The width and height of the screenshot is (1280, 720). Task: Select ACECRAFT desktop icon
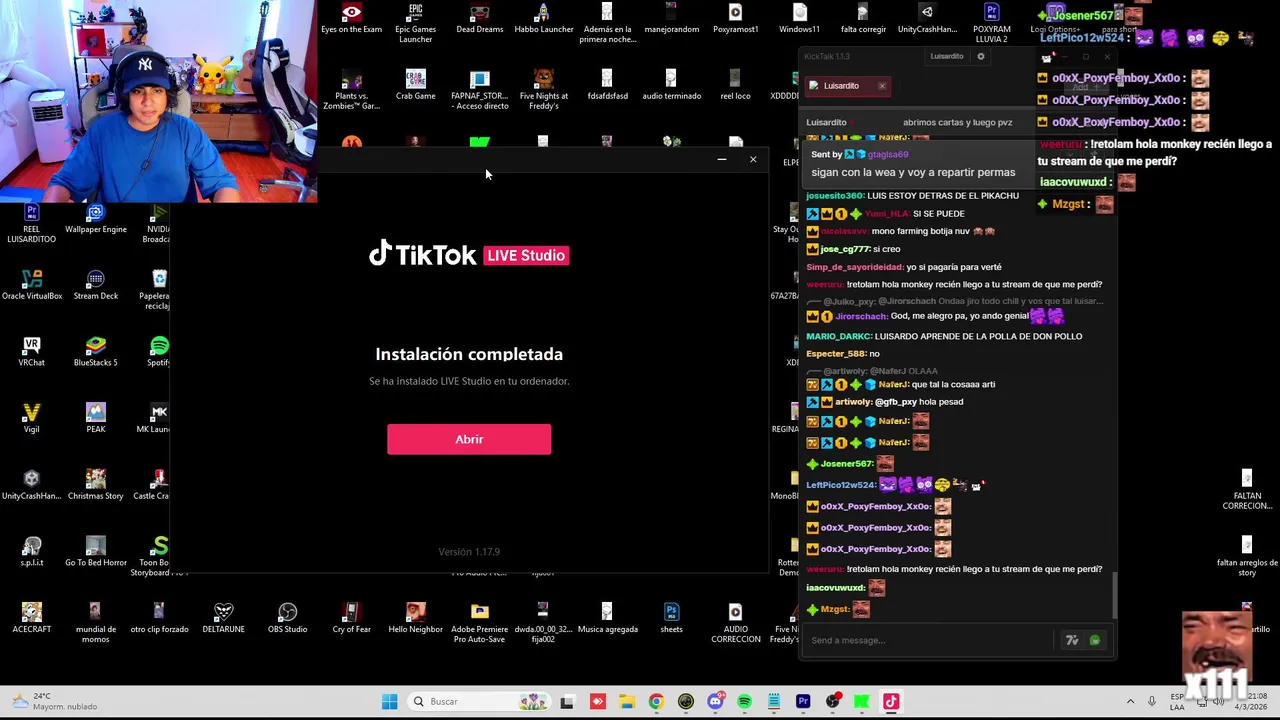(x=32, y=618)
